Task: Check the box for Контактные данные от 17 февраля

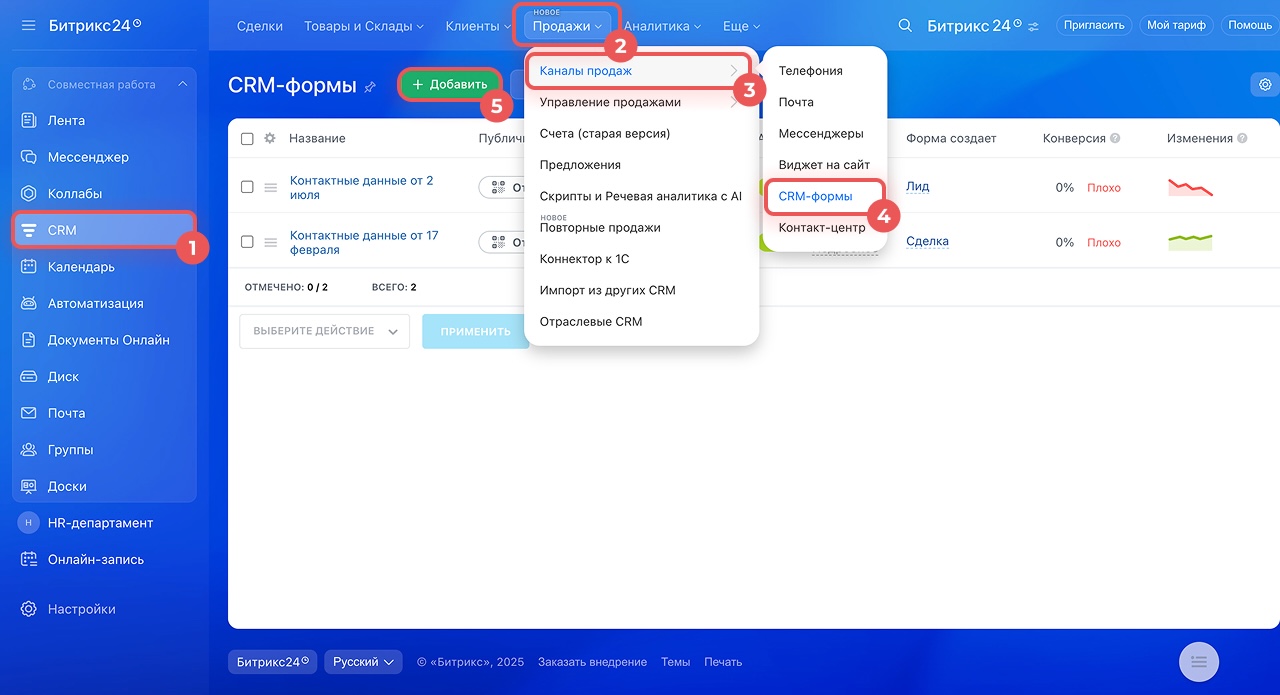Action: [247, 242]
